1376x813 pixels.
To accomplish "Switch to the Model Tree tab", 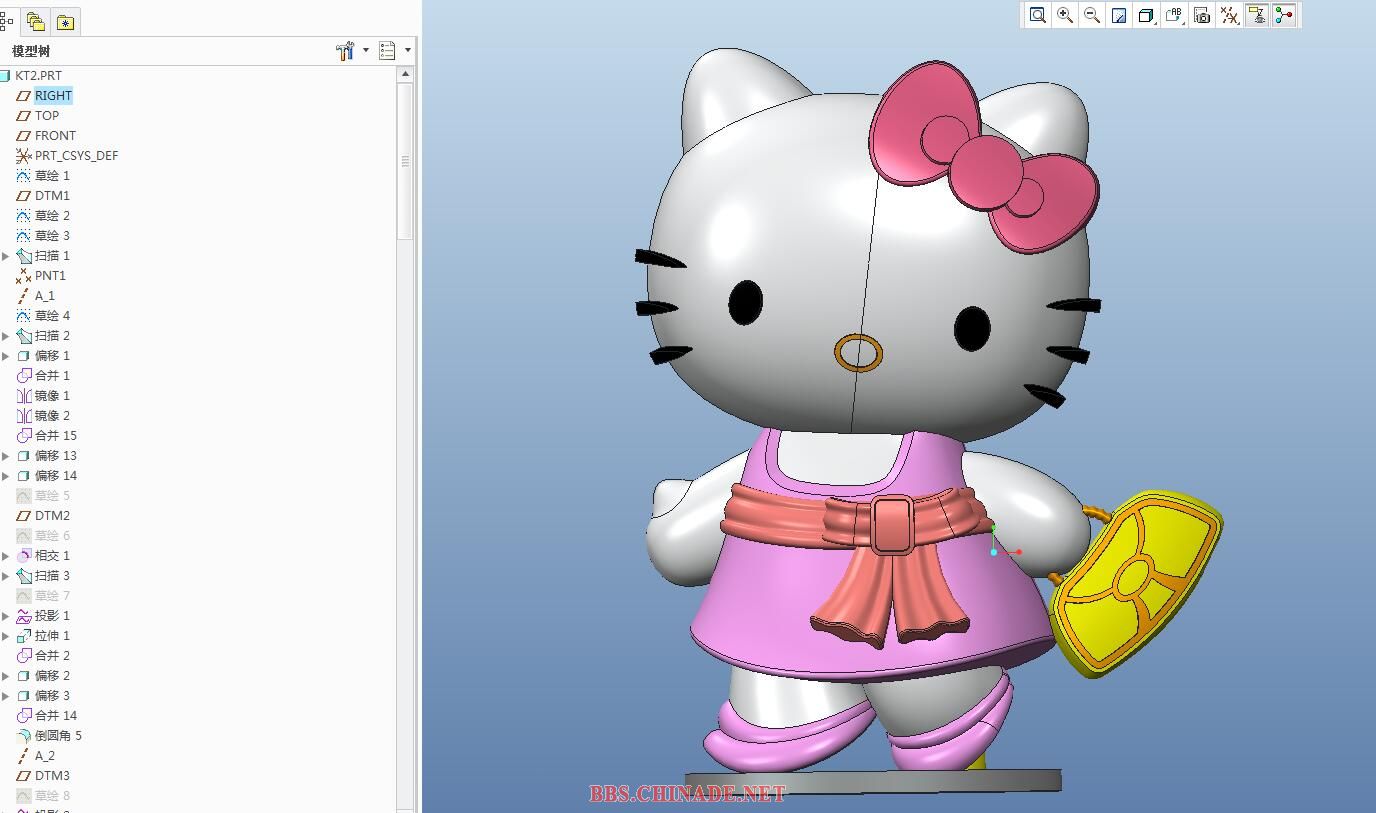I will (8, 21).
